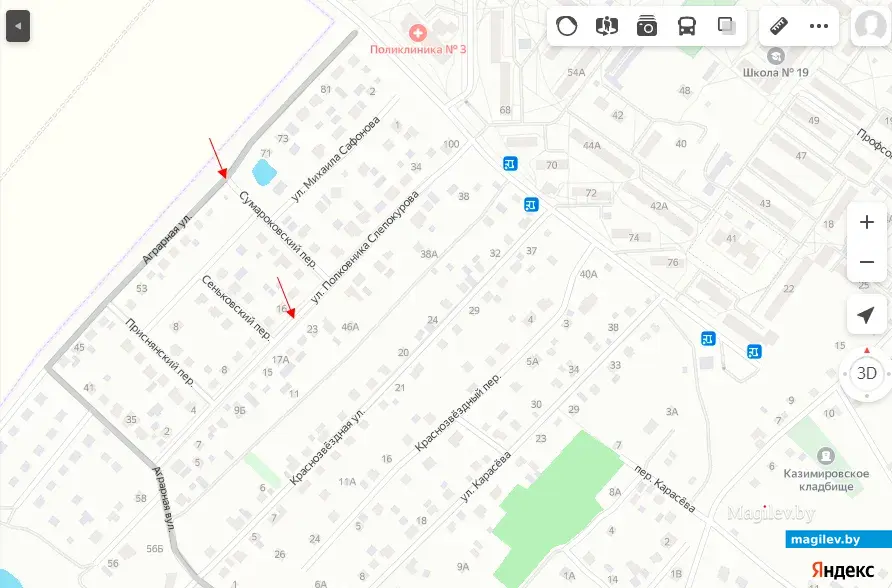Toggle 3D tilt view control
892x588 pixels.
tap(866, 374)
